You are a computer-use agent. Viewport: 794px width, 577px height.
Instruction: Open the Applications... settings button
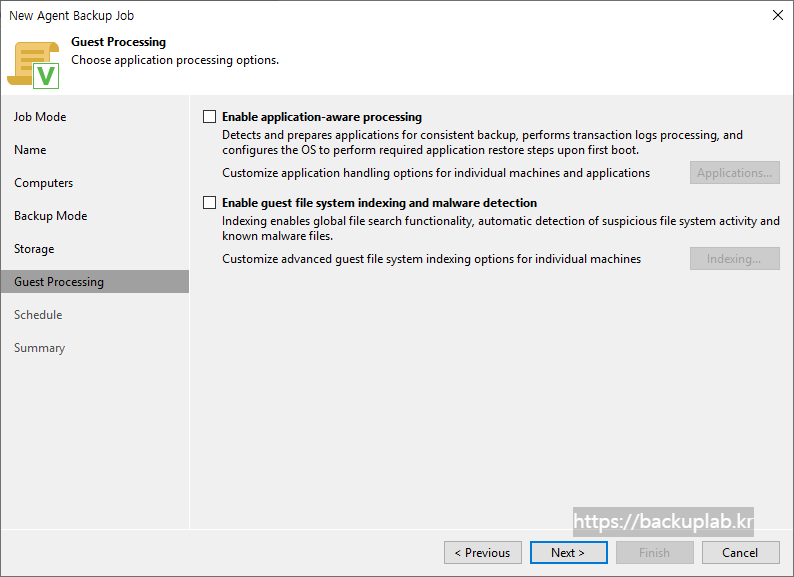734,173
